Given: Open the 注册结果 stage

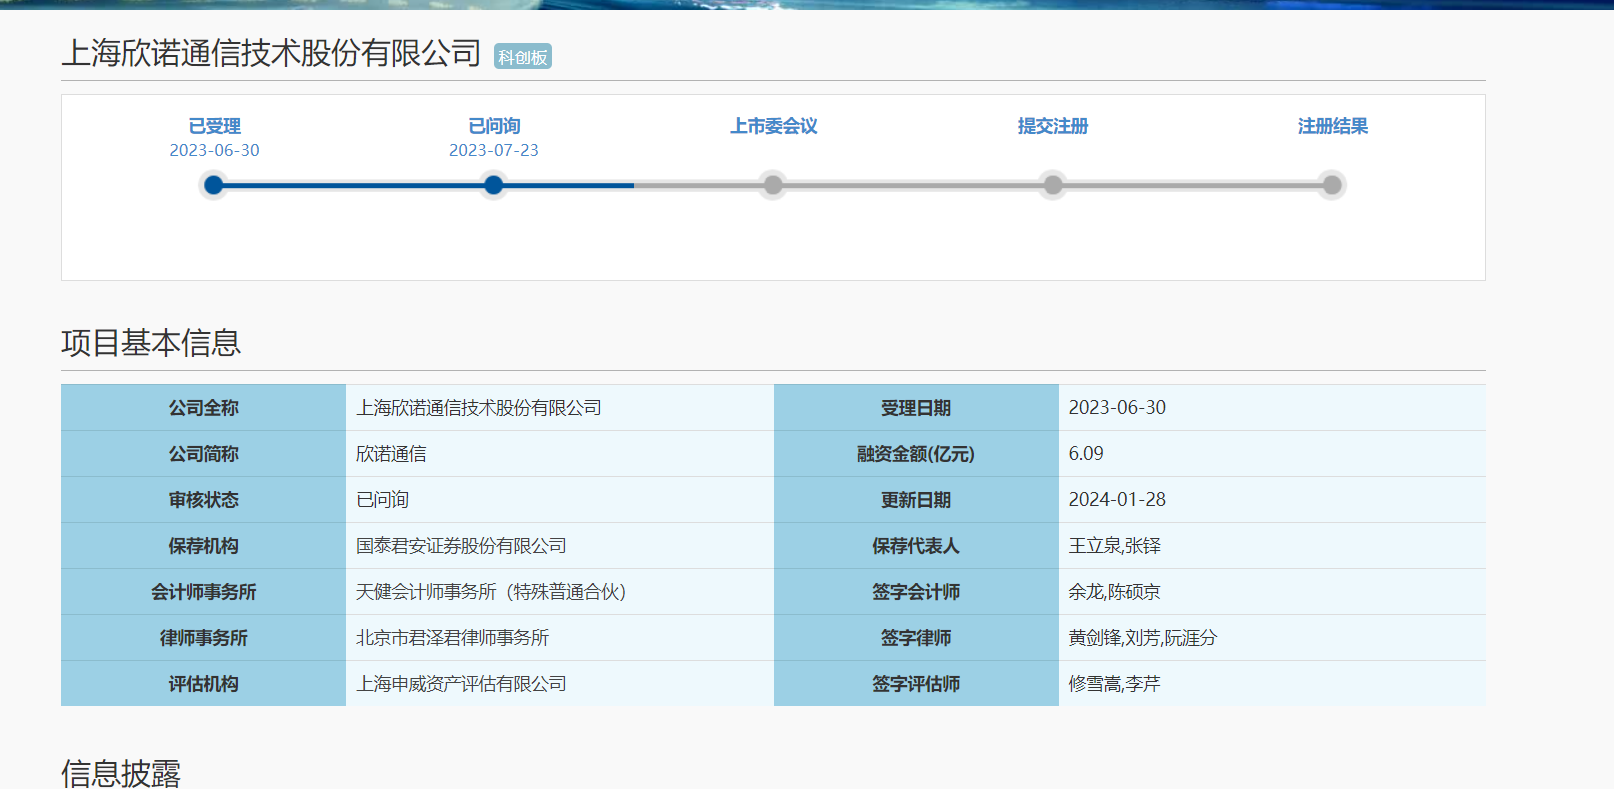Looking at the screenshot, I should pyautogui.click(x=1332, y=126).
